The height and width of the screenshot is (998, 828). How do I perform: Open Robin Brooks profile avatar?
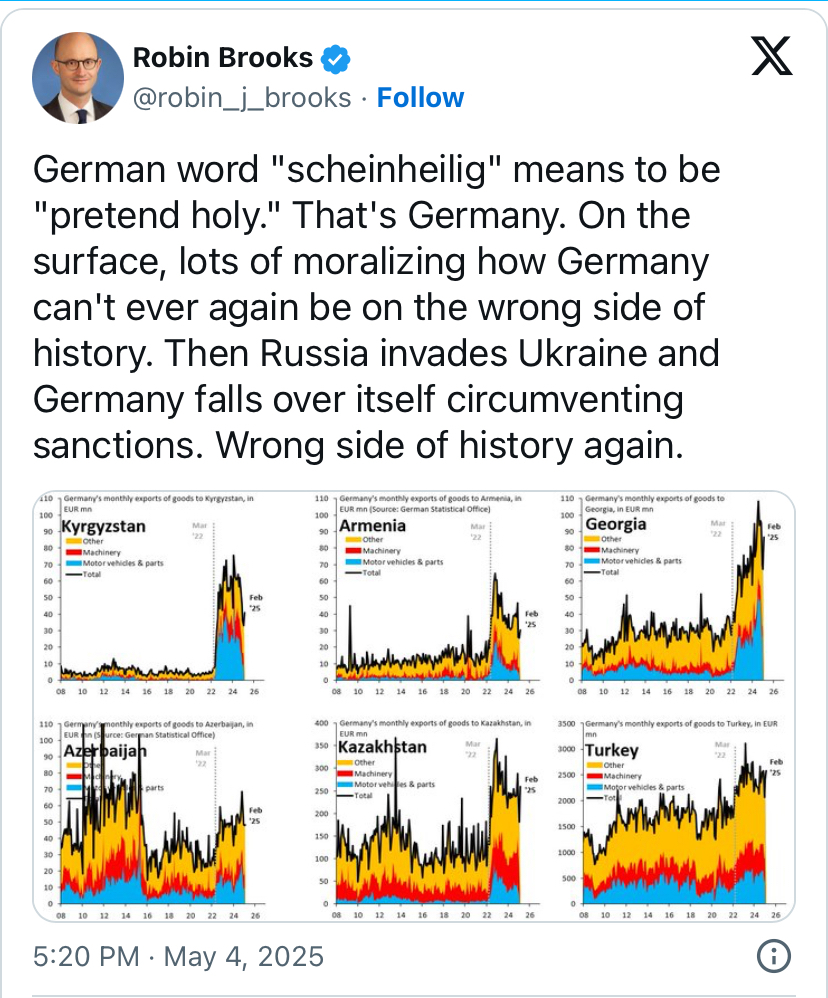coord(78,77)
